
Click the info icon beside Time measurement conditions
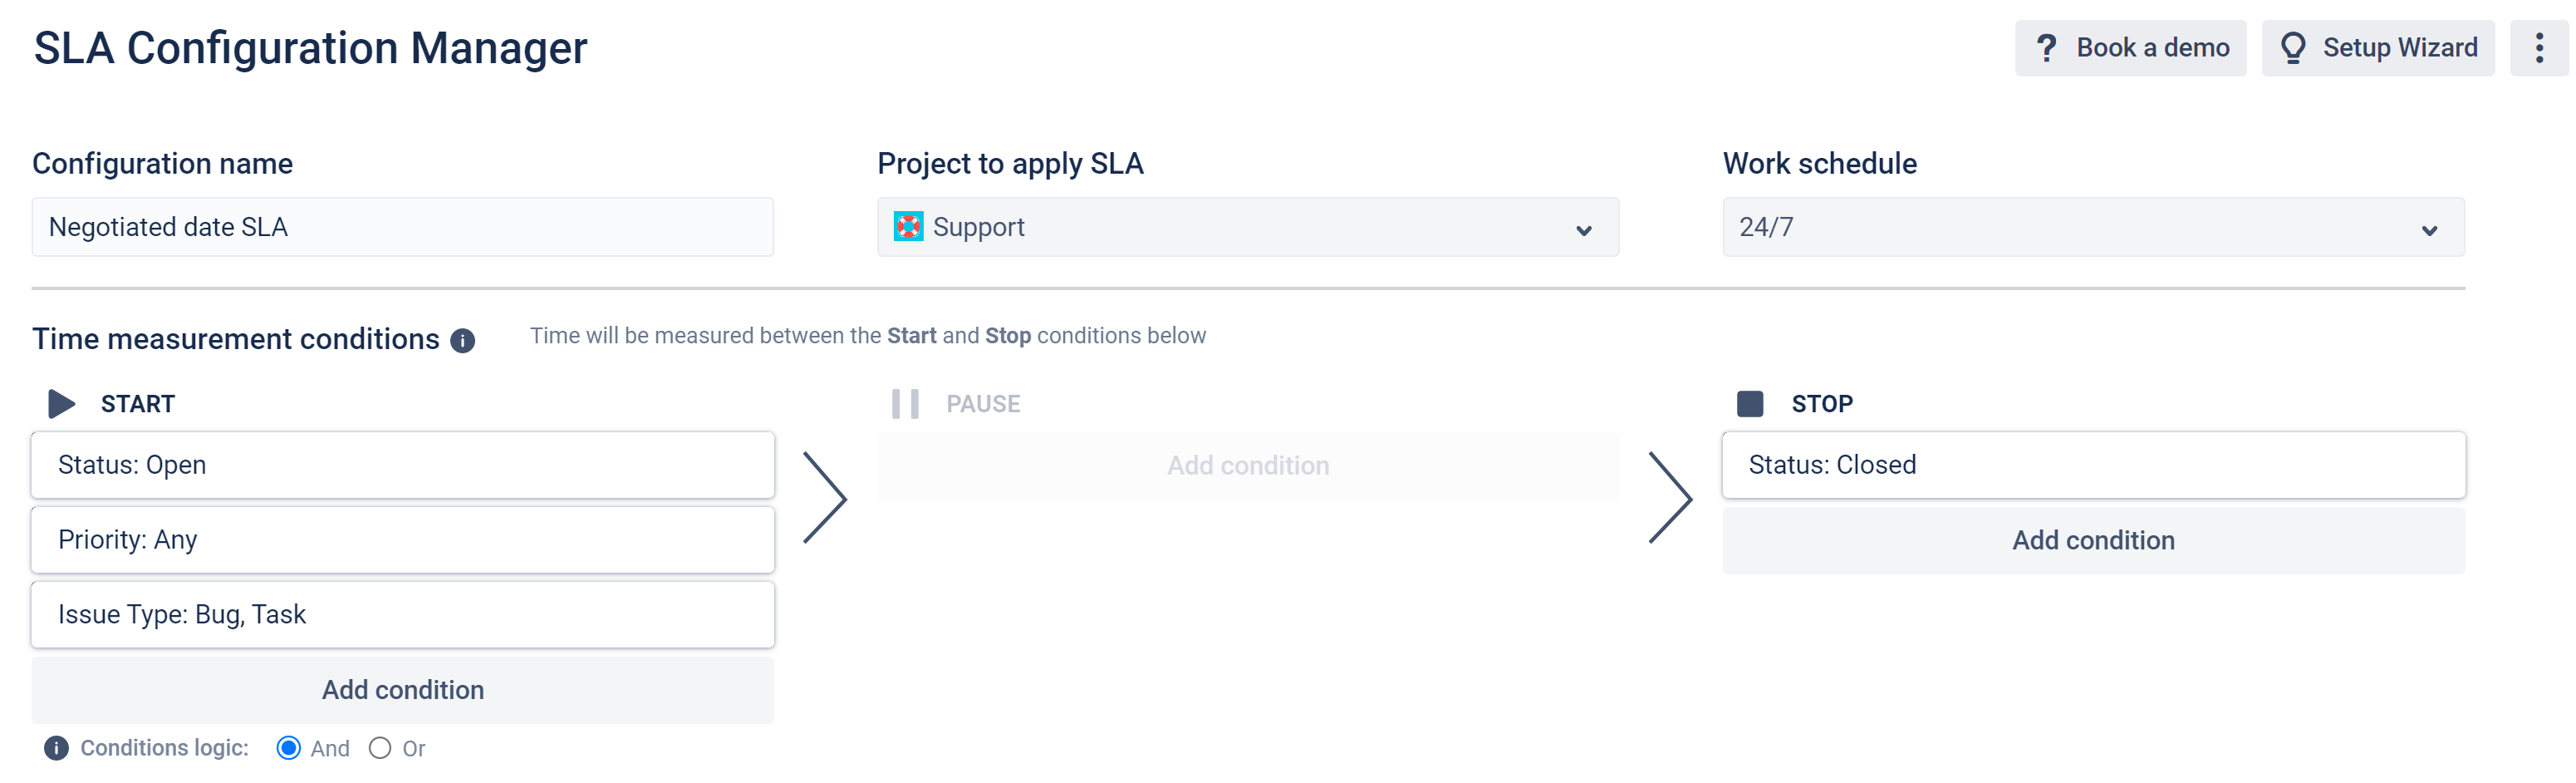click(462, 341)
